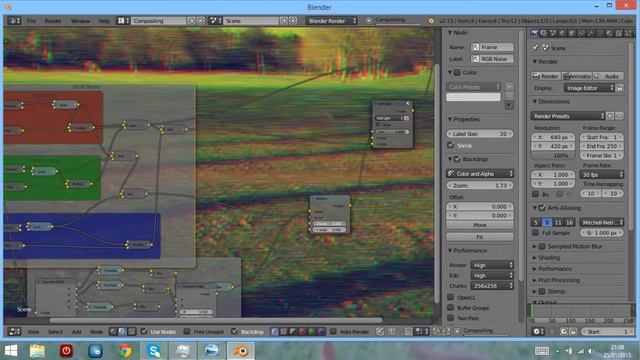Collapse the Dimensions panel
Image resolution: width=640 pixels, height=360 pixels.
tap(553, 101)
